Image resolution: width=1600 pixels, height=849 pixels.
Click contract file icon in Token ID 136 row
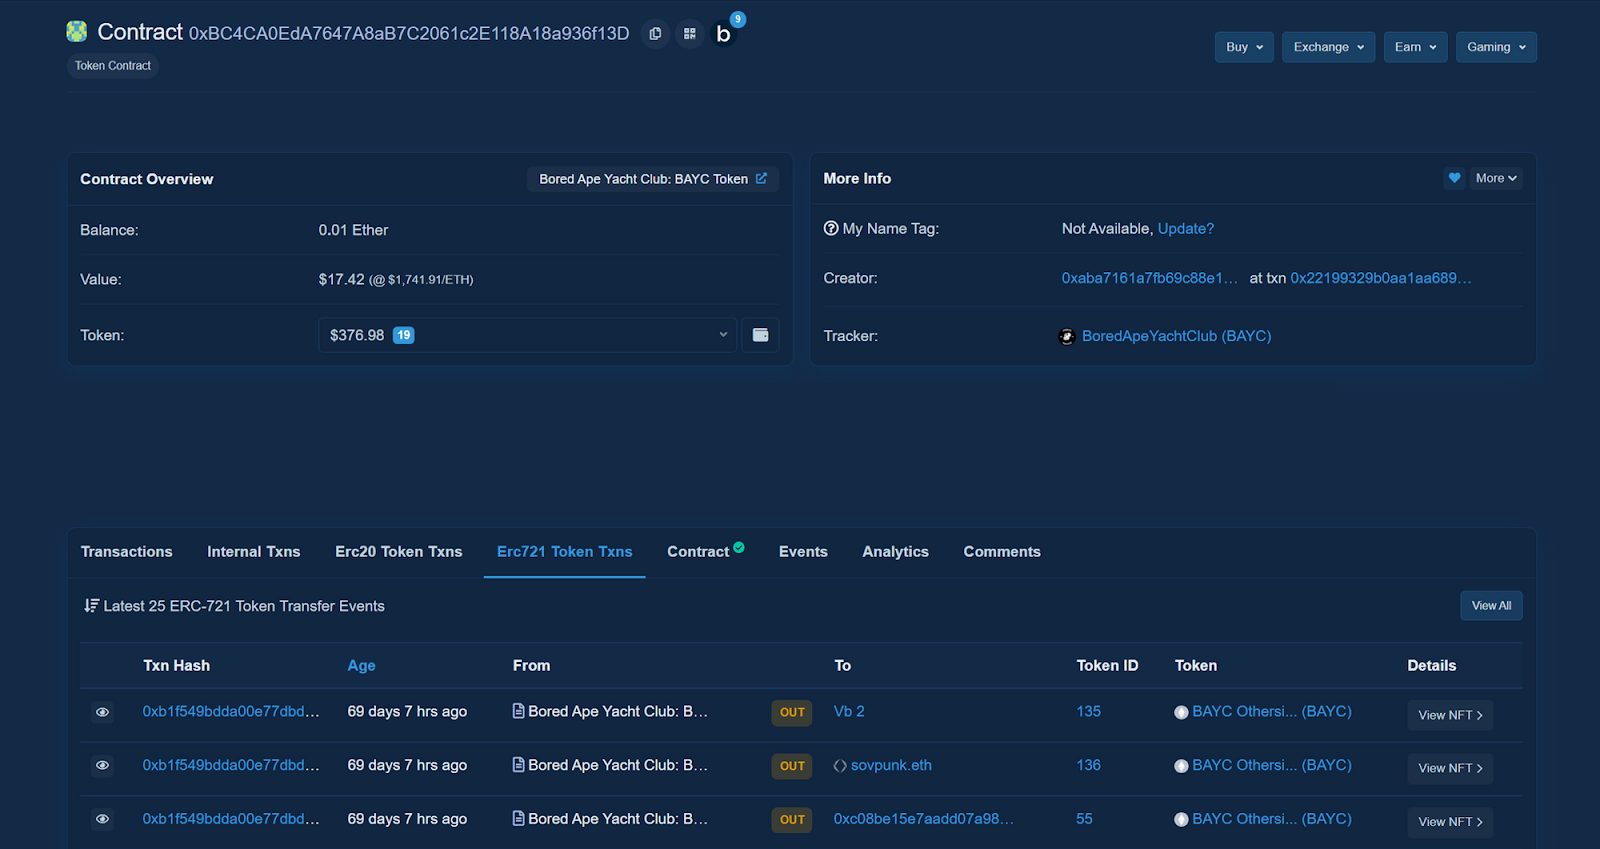[518, 765]
